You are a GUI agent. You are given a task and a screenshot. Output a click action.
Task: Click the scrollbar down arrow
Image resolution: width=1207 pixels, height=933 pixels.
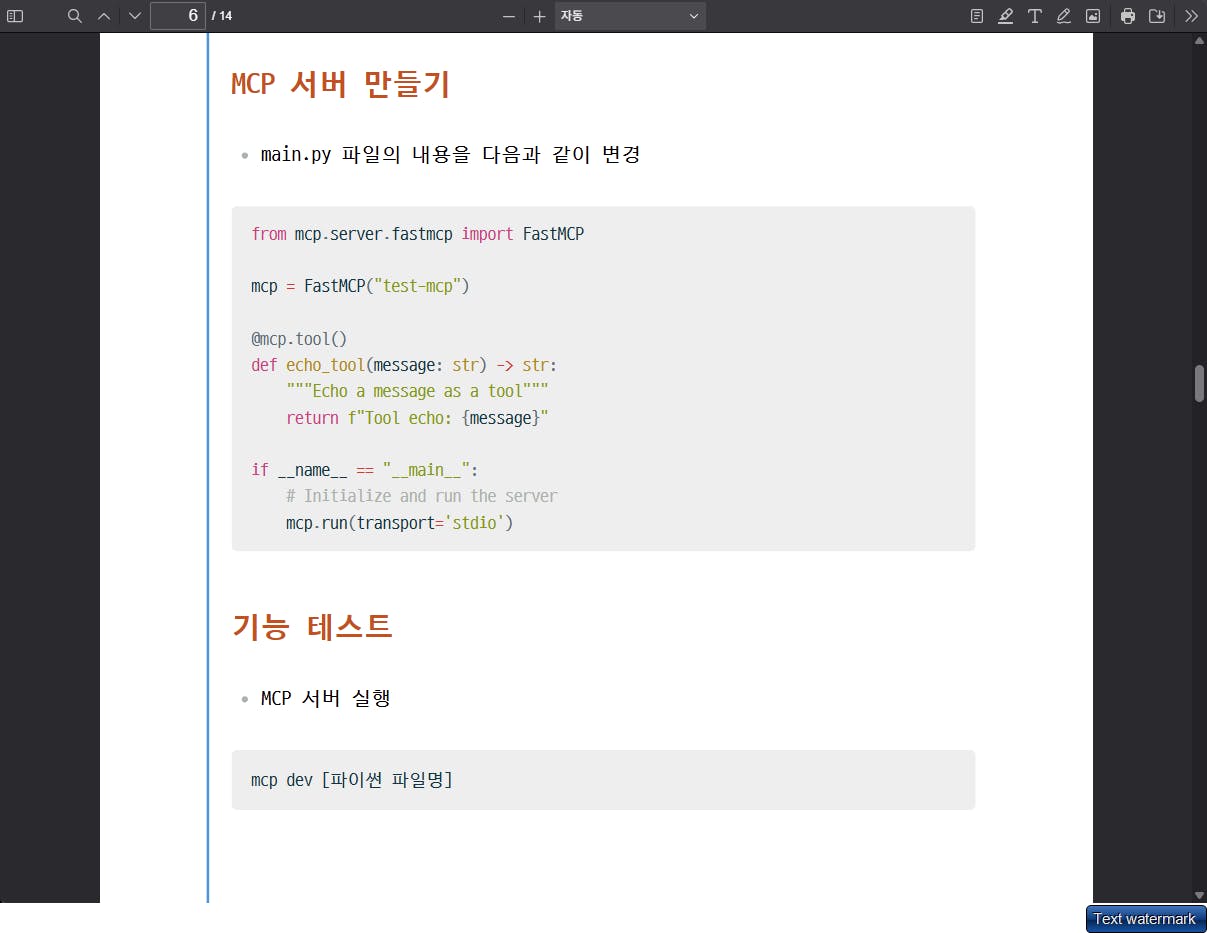[x=1199, y=895]
